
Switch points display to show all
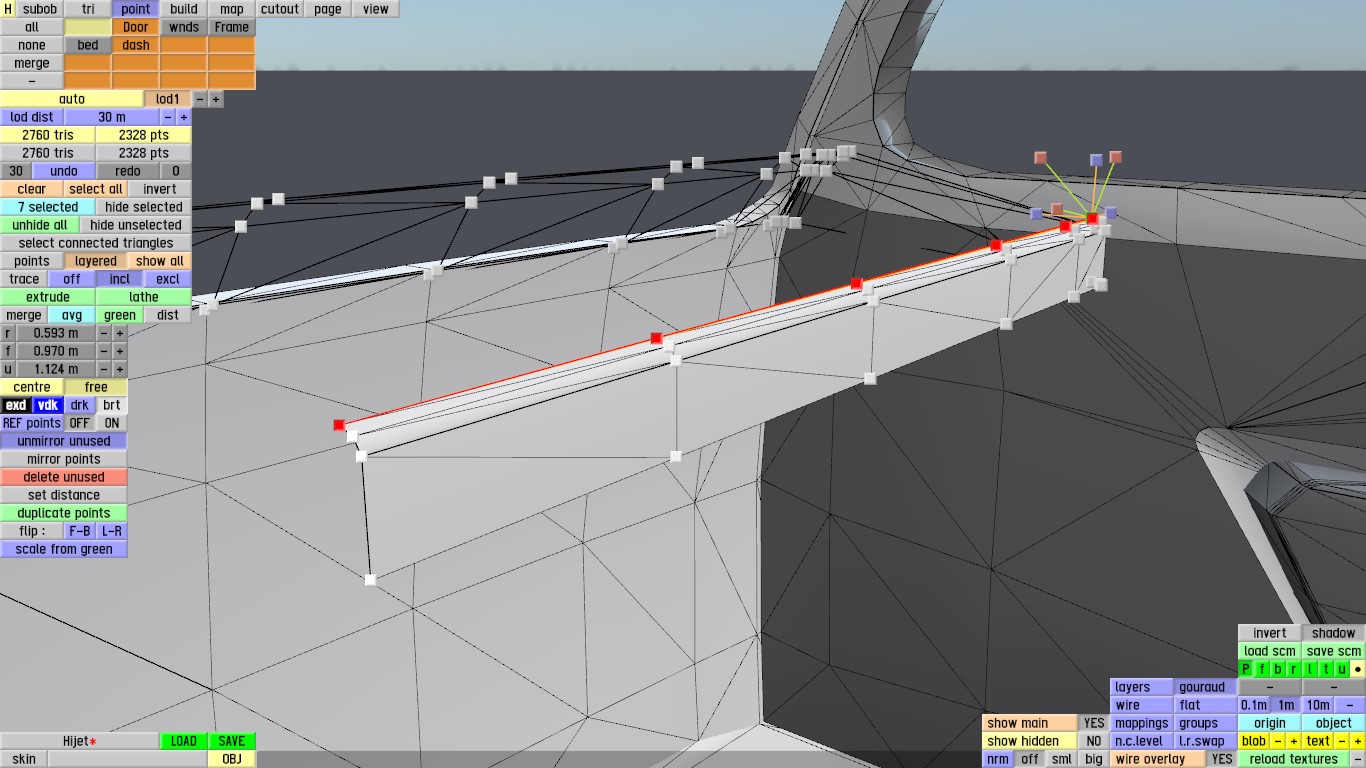160,261
